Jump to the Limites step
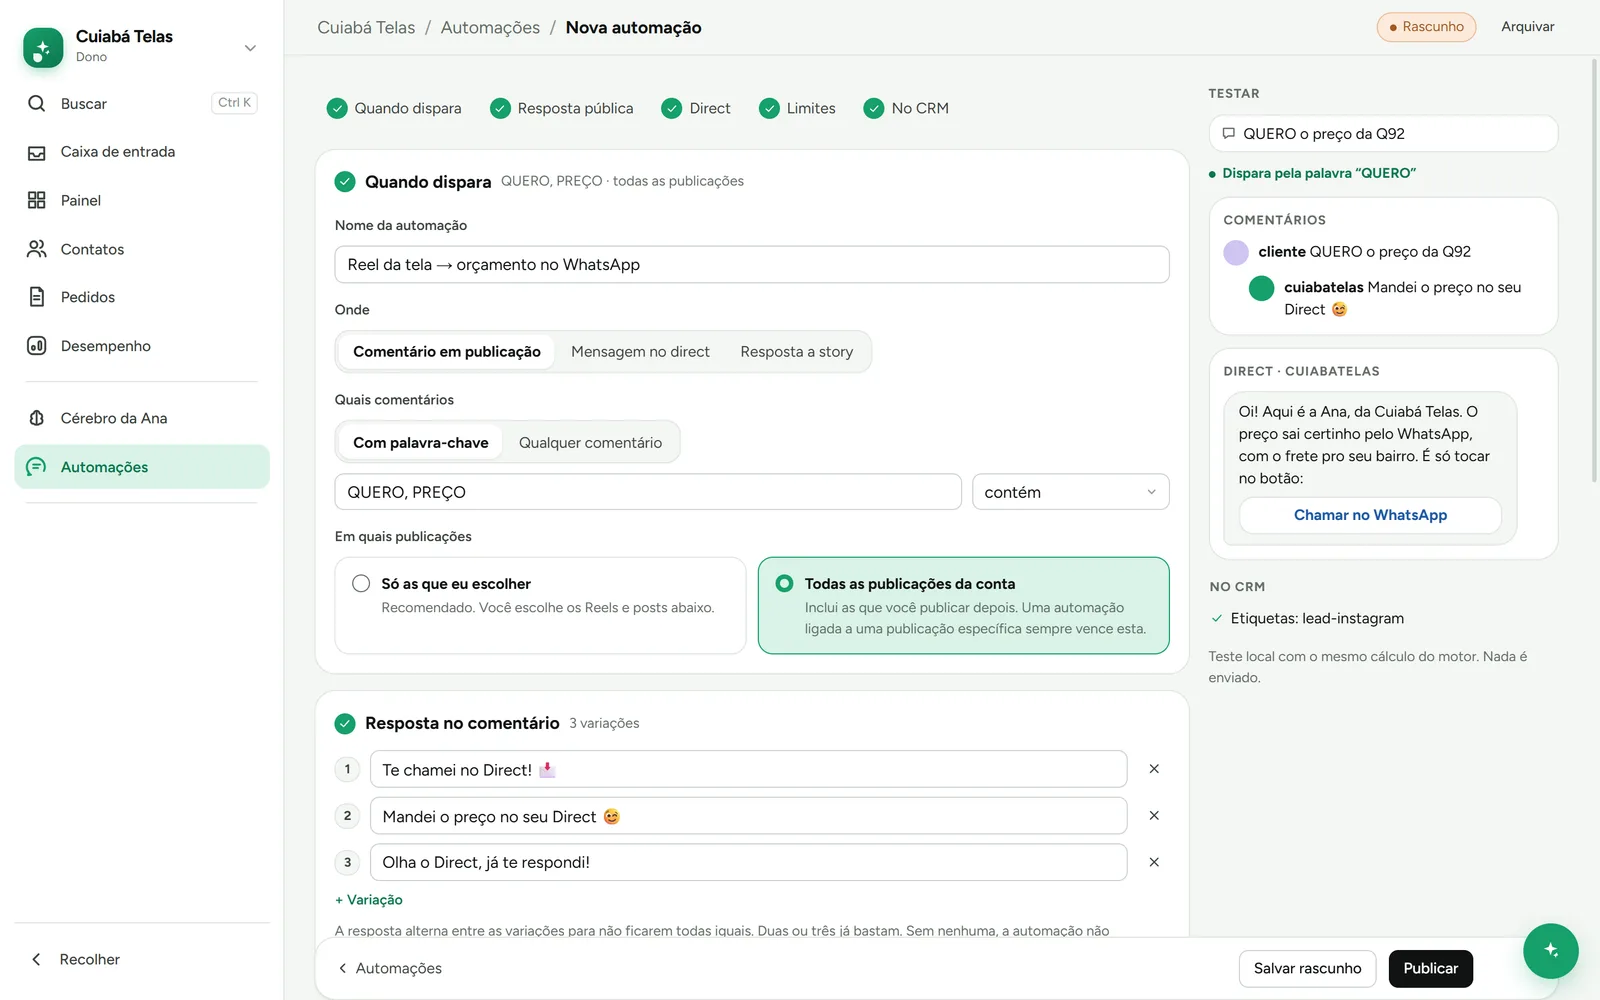The width and height of the screenshot is (1600, 1000). 797,108
